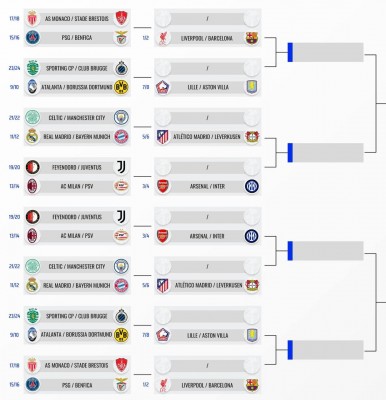
Task: Click the 17/18 seed label beside the topmost AS Monaco
Action: [x=14, y=19]
